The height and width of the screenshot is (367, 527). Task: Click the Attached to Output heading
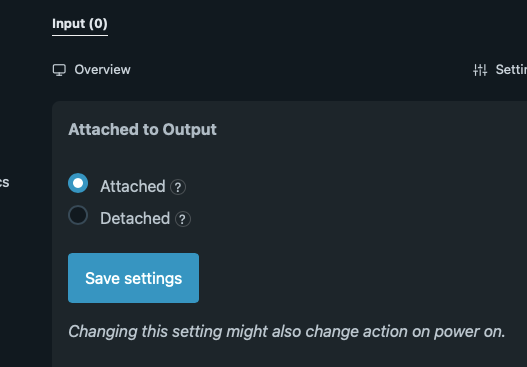[143, 130]
